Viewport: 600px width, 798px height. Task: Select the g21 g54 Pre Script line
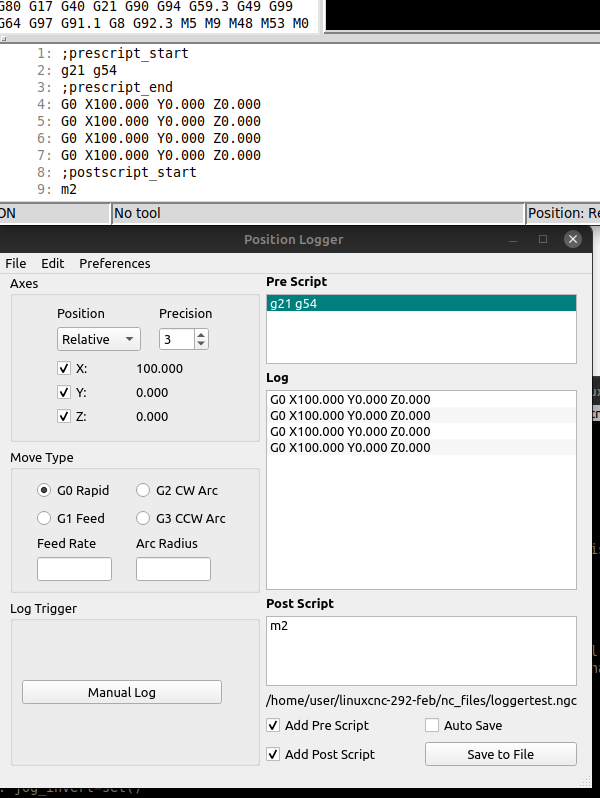(421, 304)
